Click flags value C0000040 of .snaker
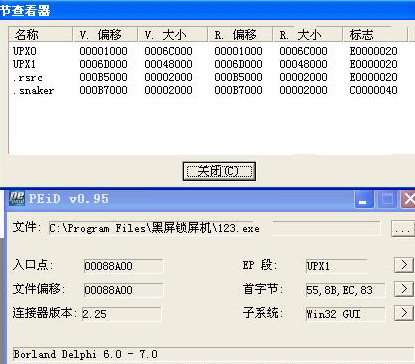Viewport: 415px width, 364px height. tap(373, 90)
